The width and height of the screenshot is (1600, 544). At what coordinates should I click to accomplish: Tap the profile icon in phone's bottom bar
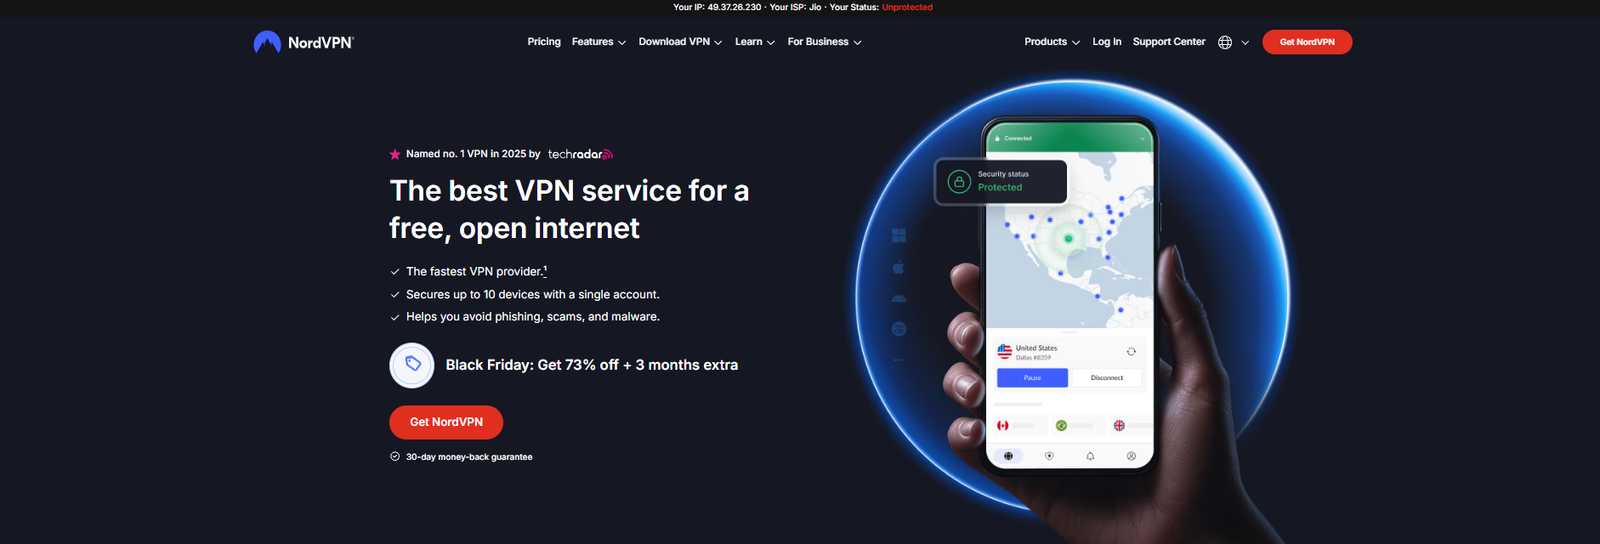[x=1131, y=456]
